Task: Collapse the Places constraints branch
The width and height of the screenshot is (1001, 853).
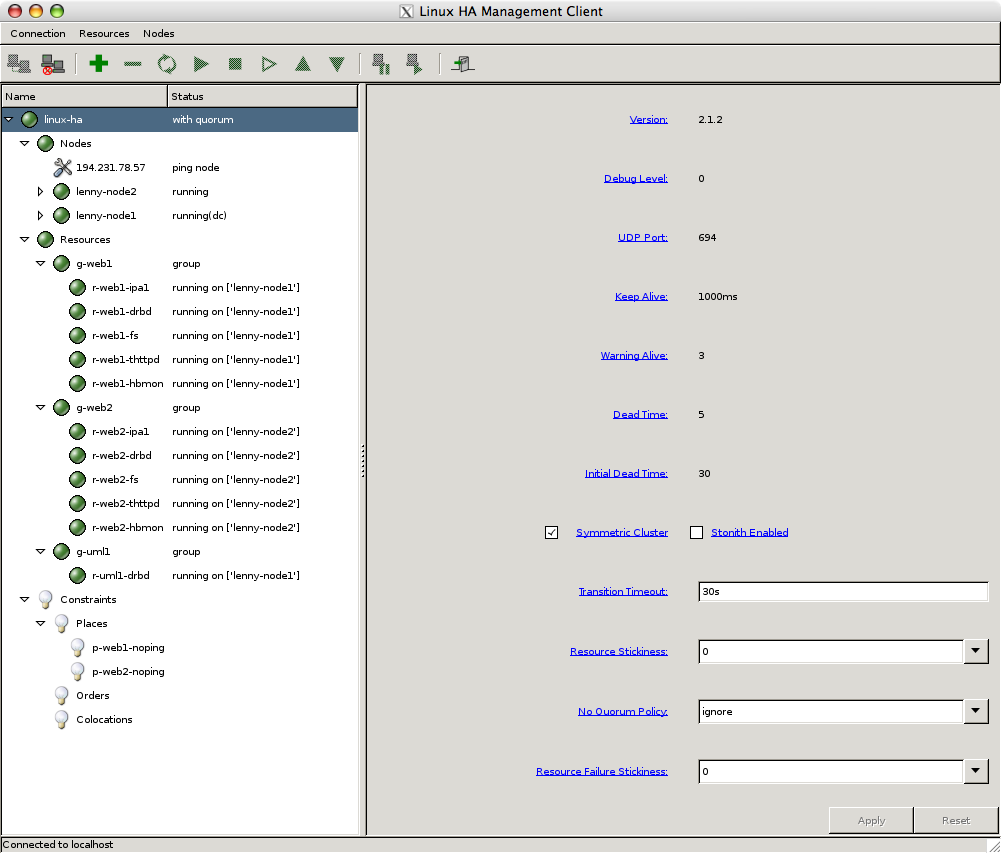Action: pos(41,623)
